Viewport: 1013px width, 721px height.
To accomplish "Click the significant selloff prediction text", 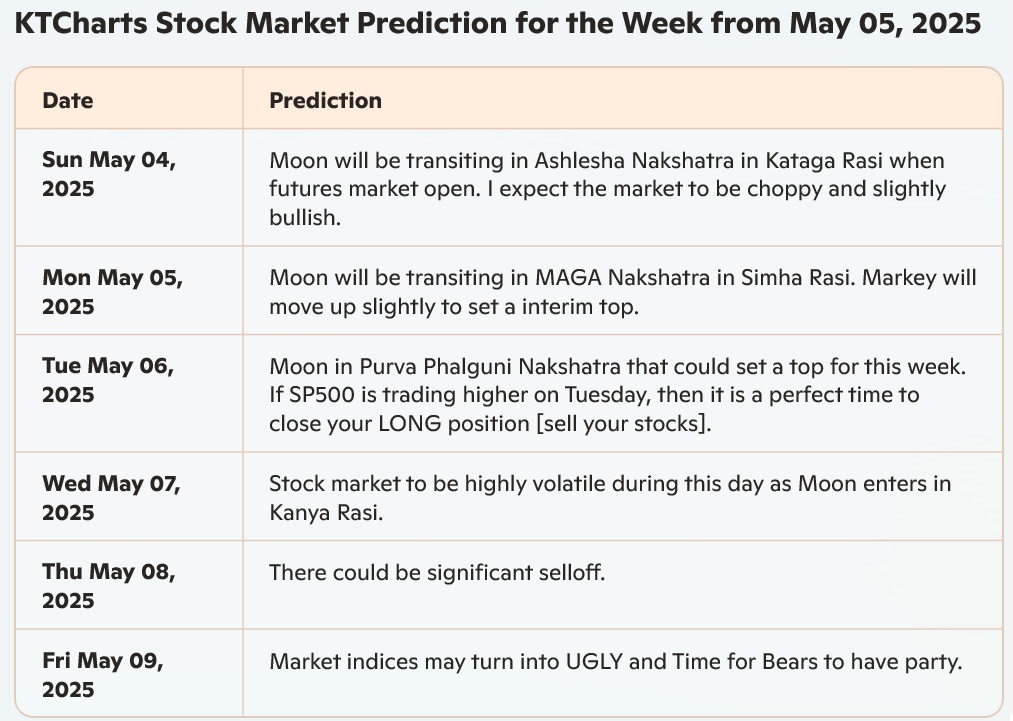I will pyautogui.click(x=437, y=572).
